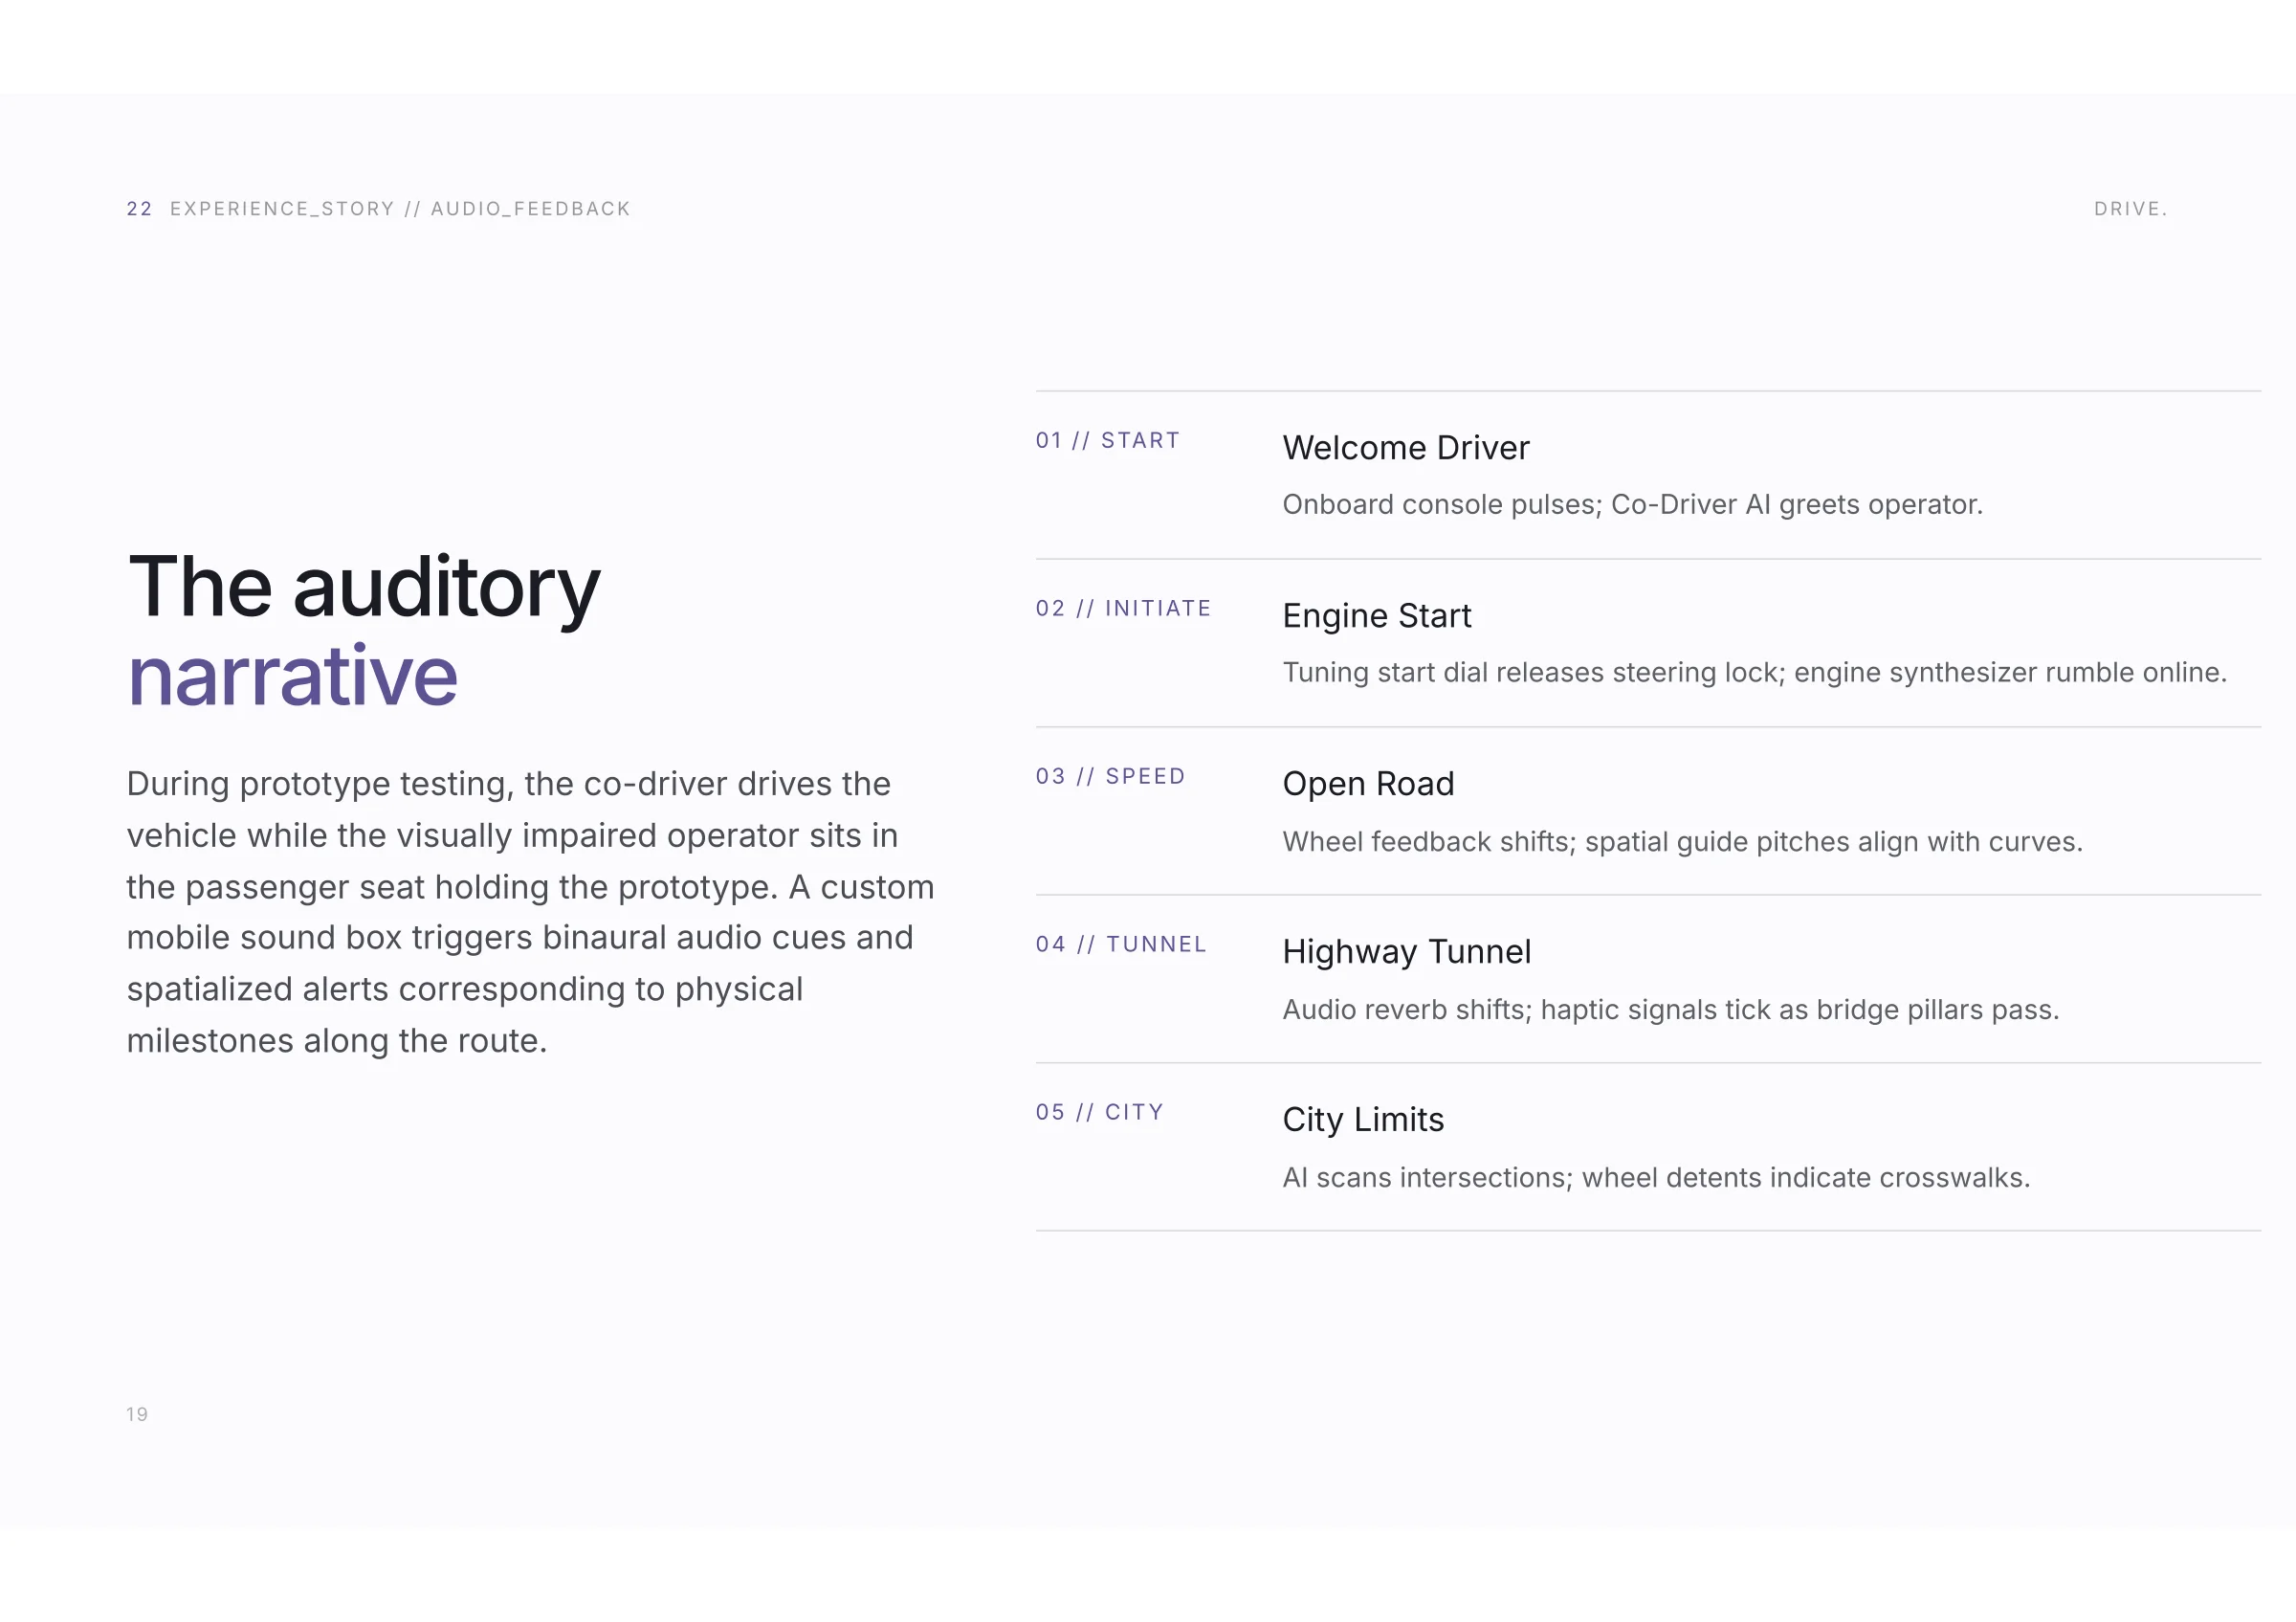
Task: Click the City Limits title
Action: (x=1363, y=1120)
